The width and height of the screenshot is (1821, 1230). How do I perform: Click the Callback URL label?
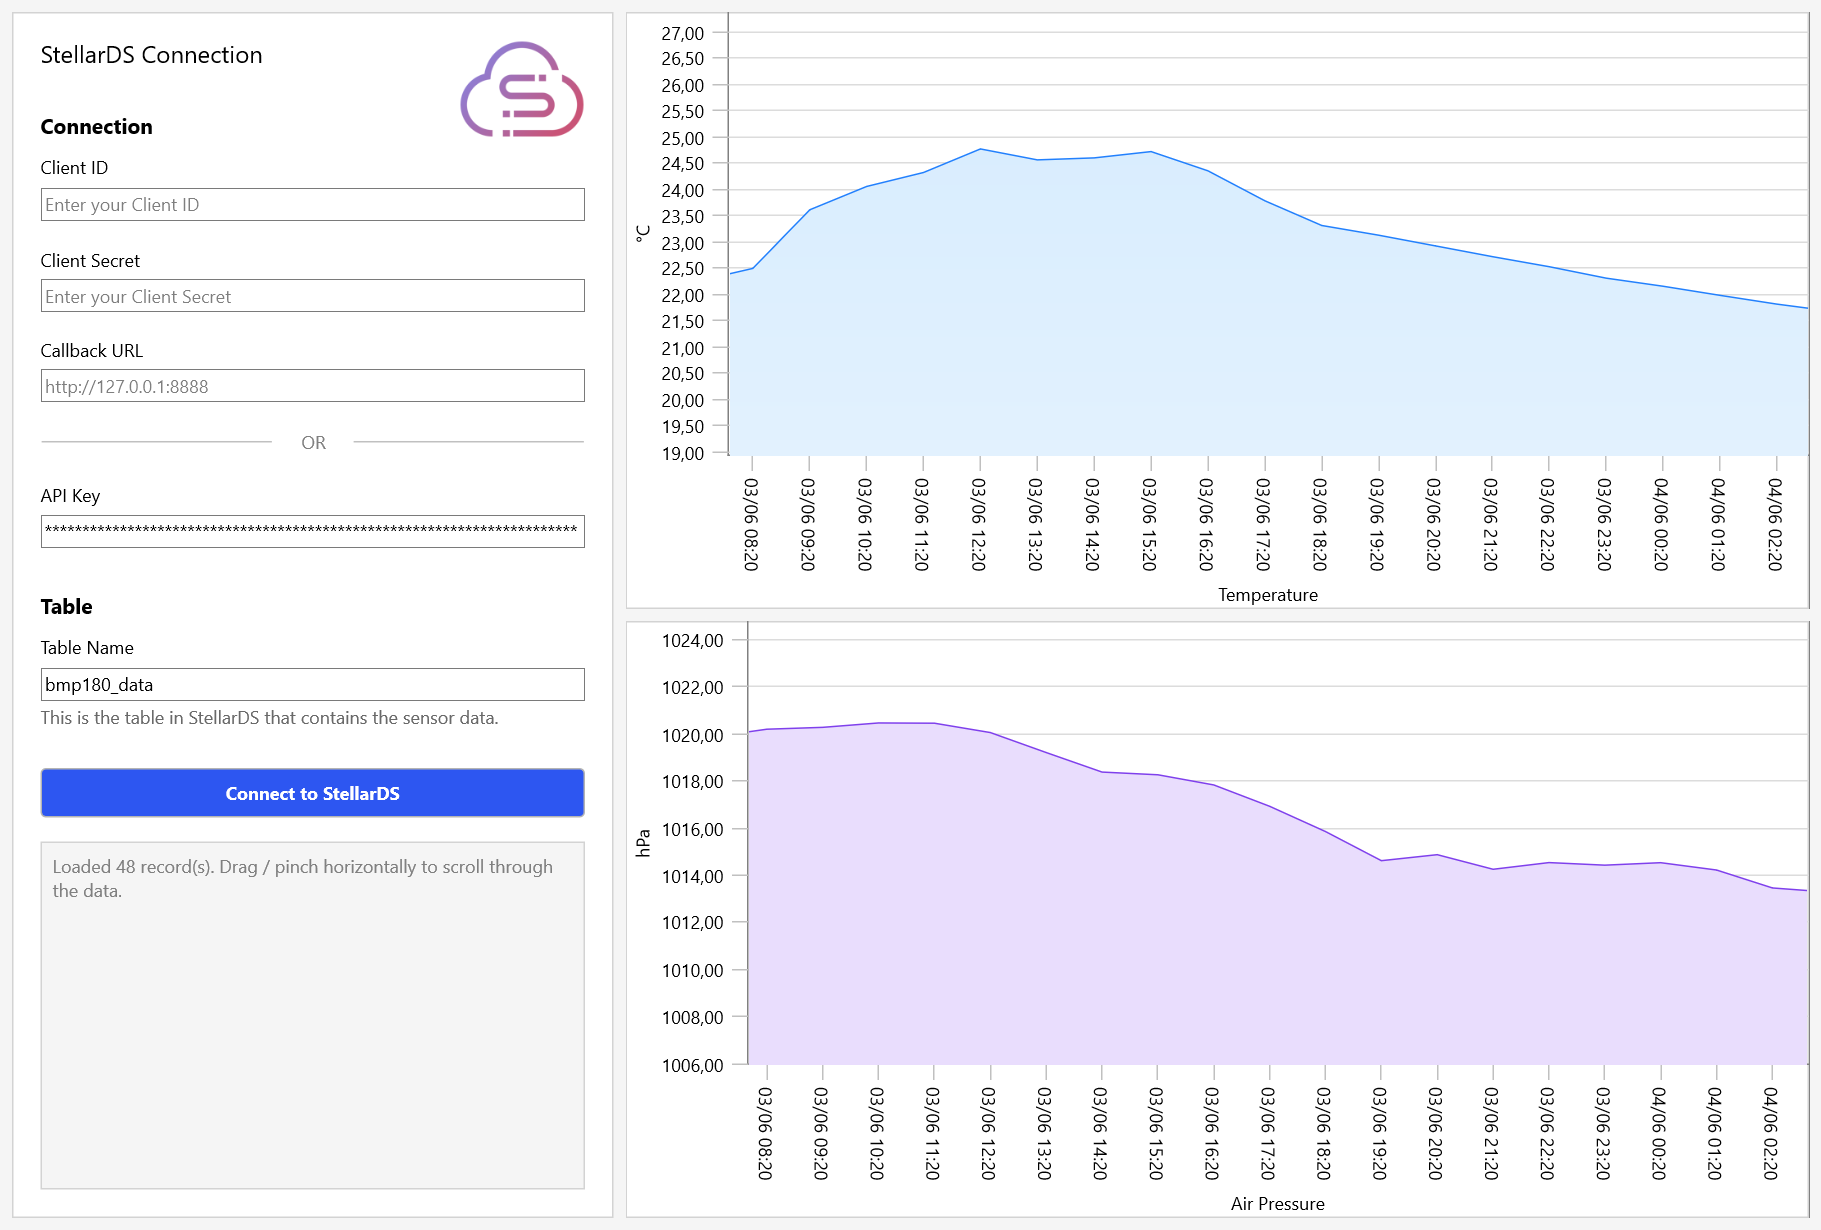91,351
